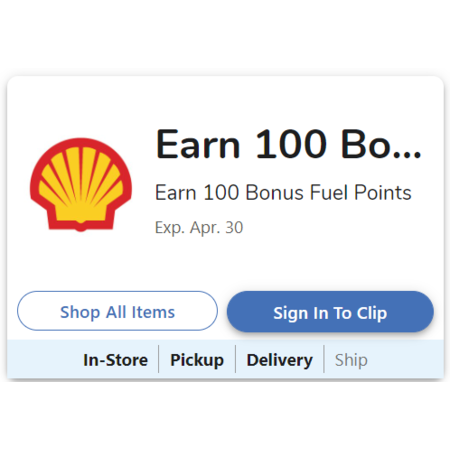This screenshot has width=450, height=450.
Task: Select the In-Store availability label
Action: pos(115,360)
